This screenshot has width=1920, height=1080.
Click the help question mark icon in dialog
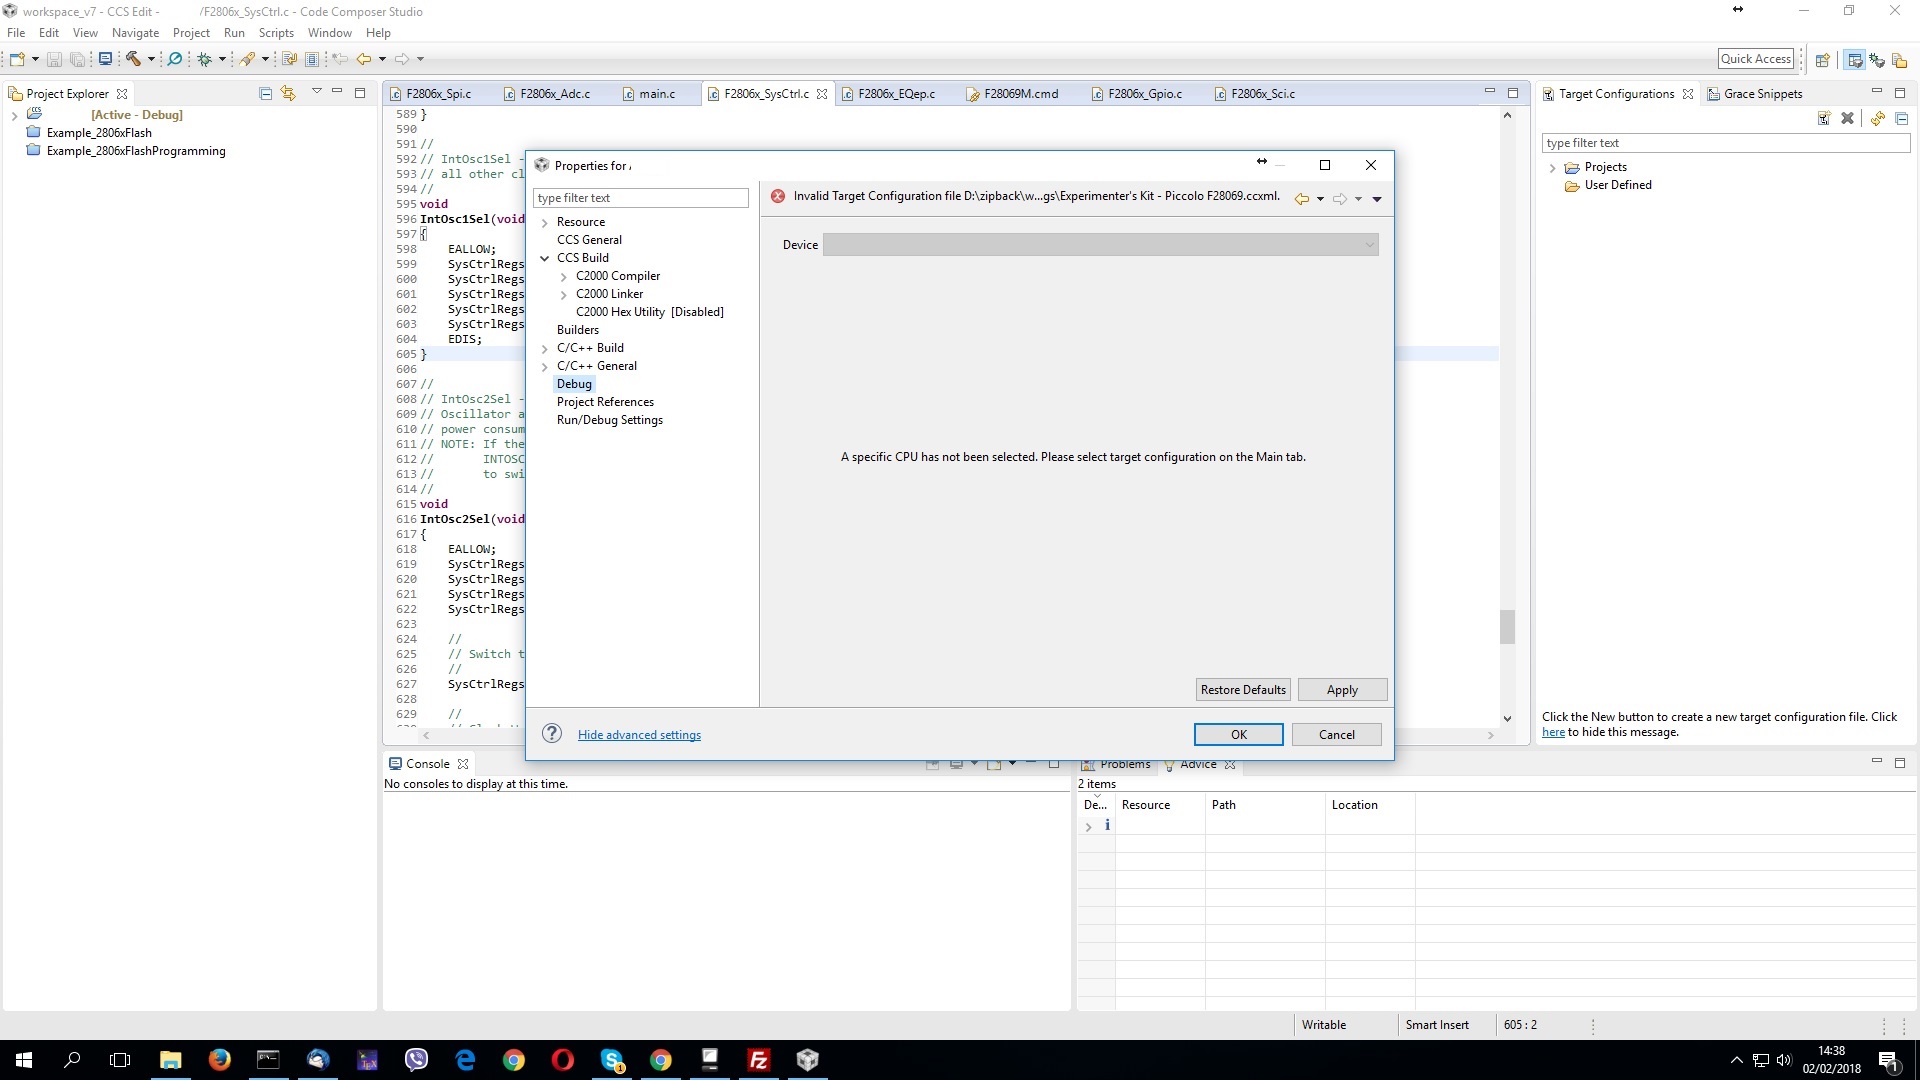point(552,734)
